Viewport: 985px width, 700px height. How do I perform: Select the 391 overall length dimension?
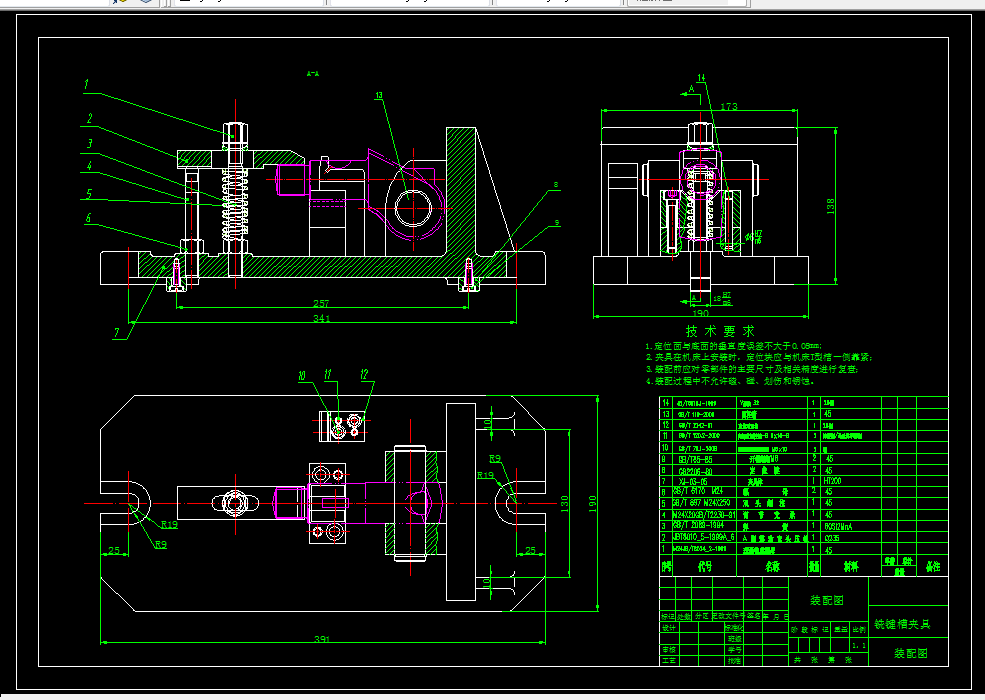[x=321, y=639]
